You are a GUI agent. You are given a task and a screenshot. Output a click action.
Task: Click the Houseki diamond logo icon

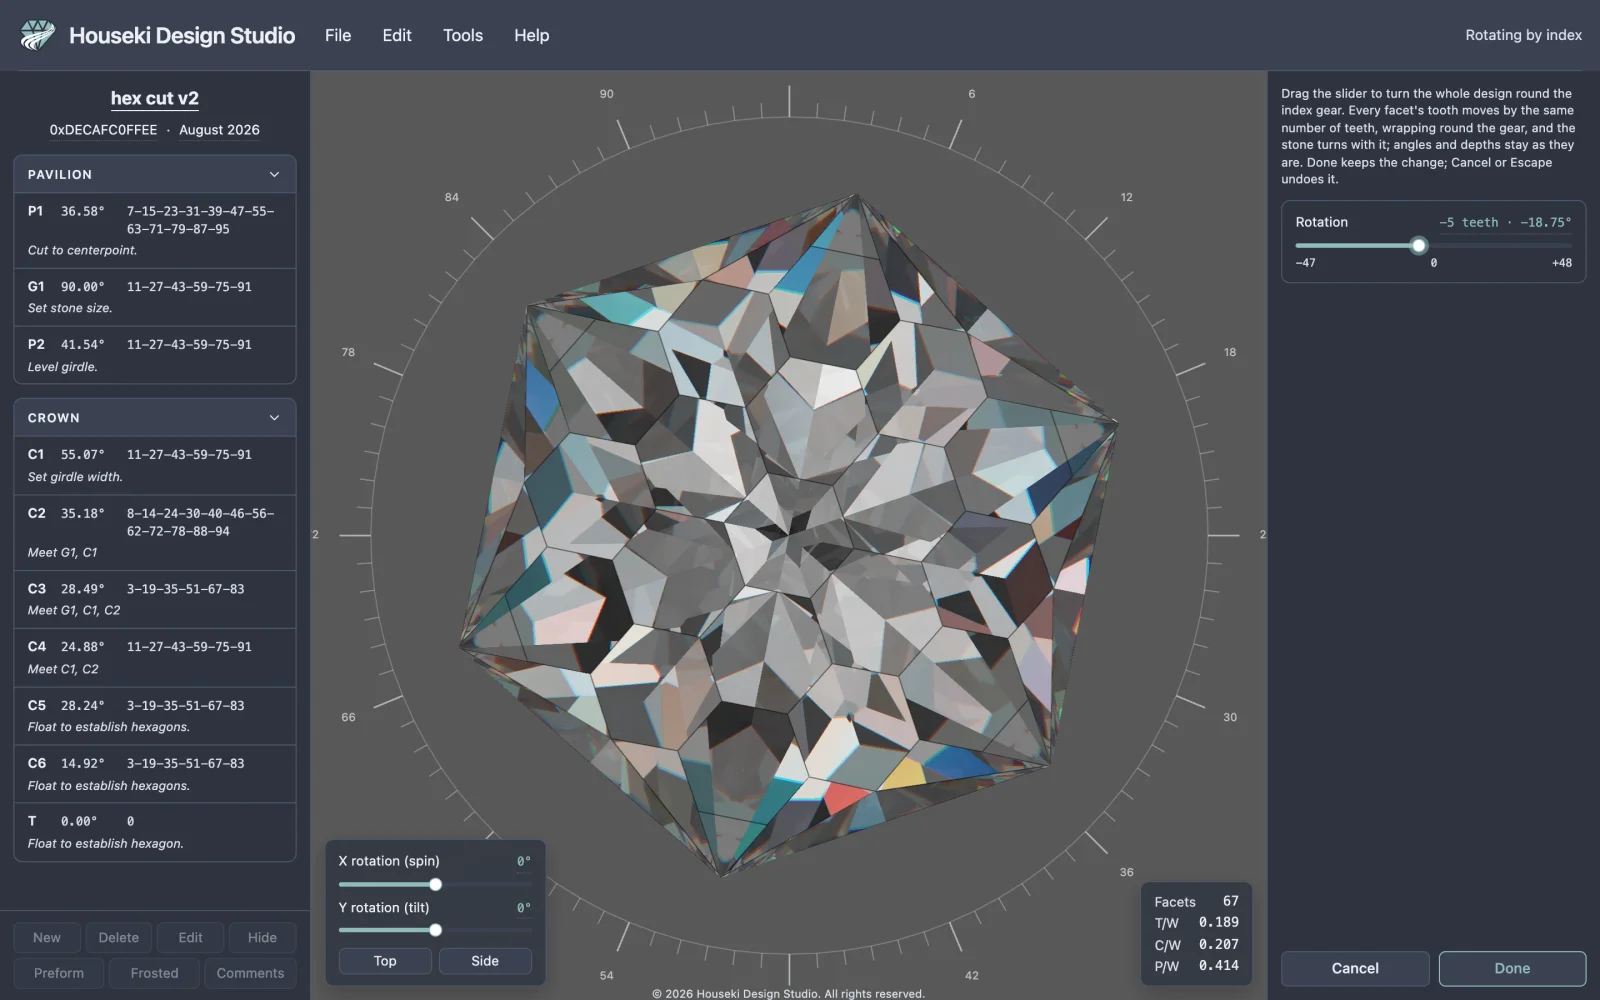[x=38, y=35]
